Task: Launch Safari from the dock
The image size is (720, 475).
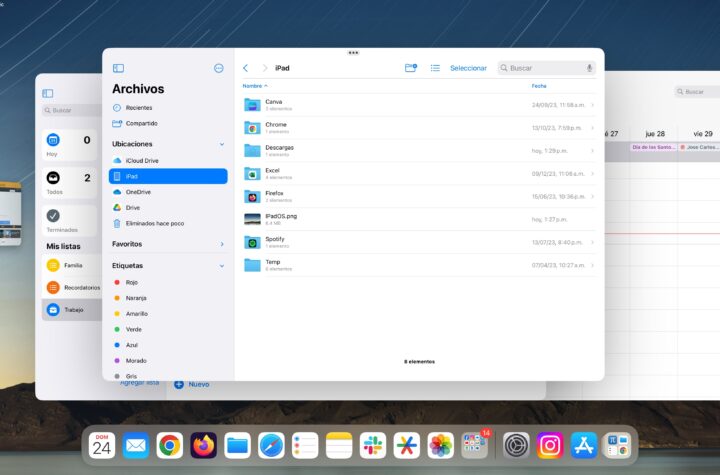Action: (271, 445)
